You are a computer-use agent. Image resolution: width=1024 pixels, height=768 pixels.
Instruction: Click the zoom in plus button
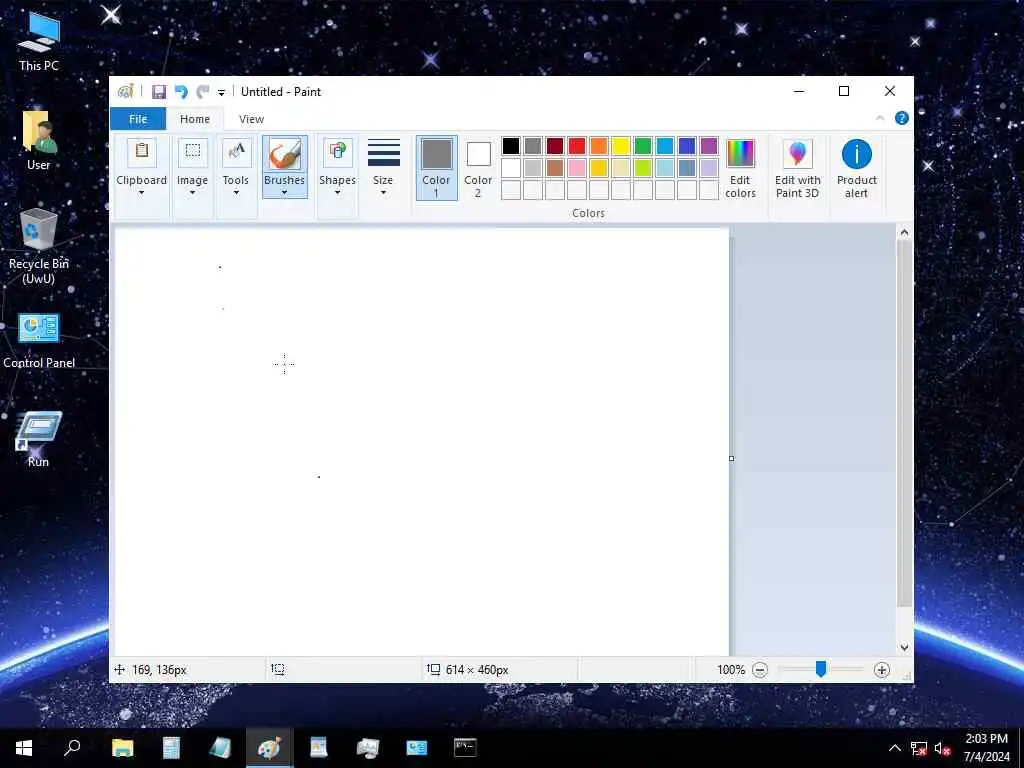point(882,670)
